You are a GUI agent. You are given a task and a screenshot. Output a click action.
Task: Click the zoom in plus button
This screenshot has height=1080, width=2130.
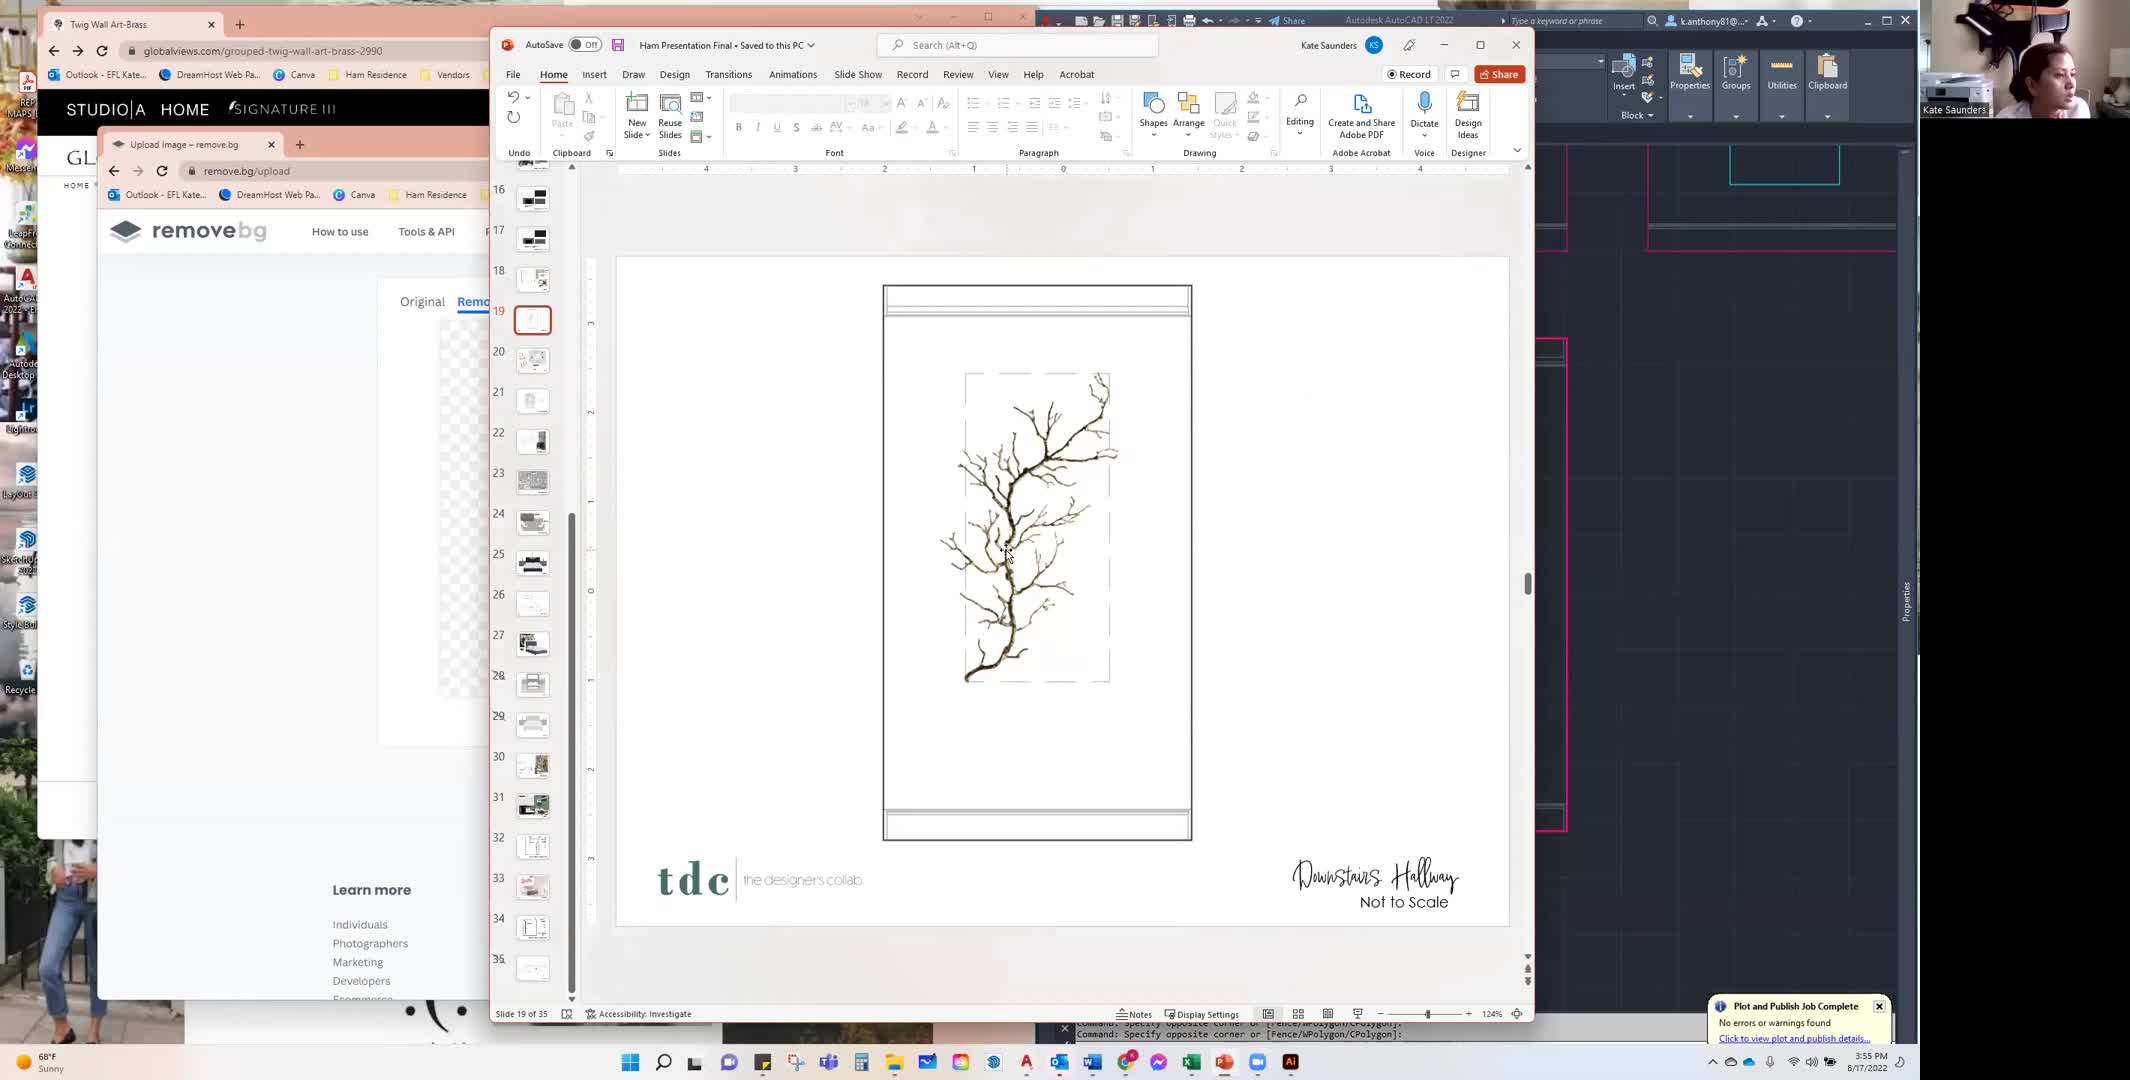(x=1468, y=1014)
